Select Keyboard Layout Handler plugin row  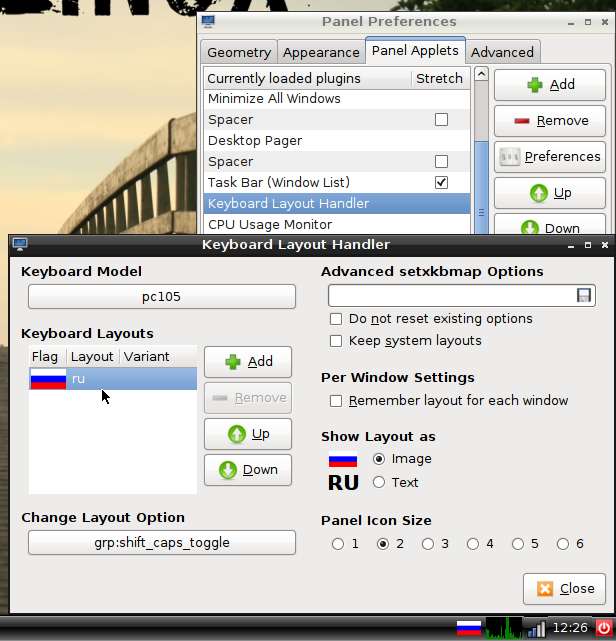337,204
